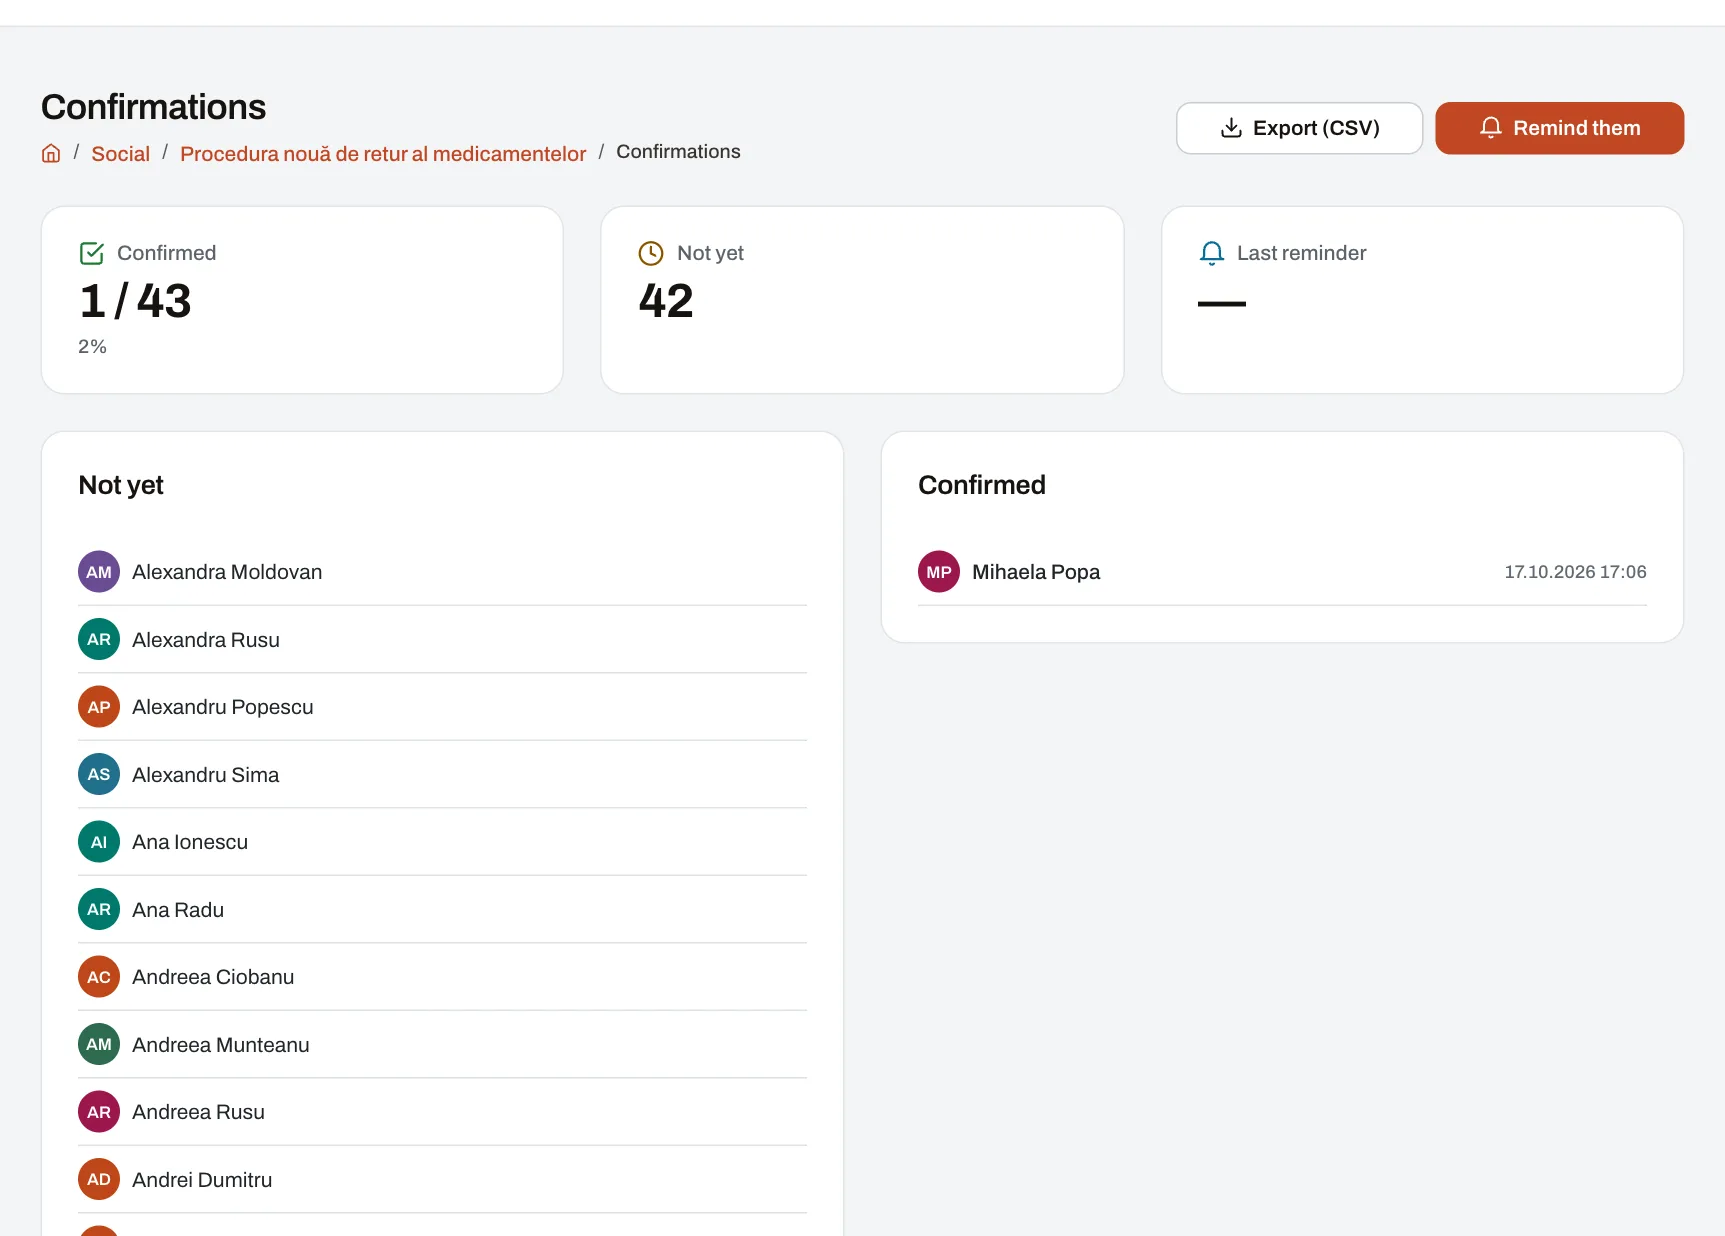Click the AS avatar of Alexandru Sima
1725x1236 pixels.
99,774
